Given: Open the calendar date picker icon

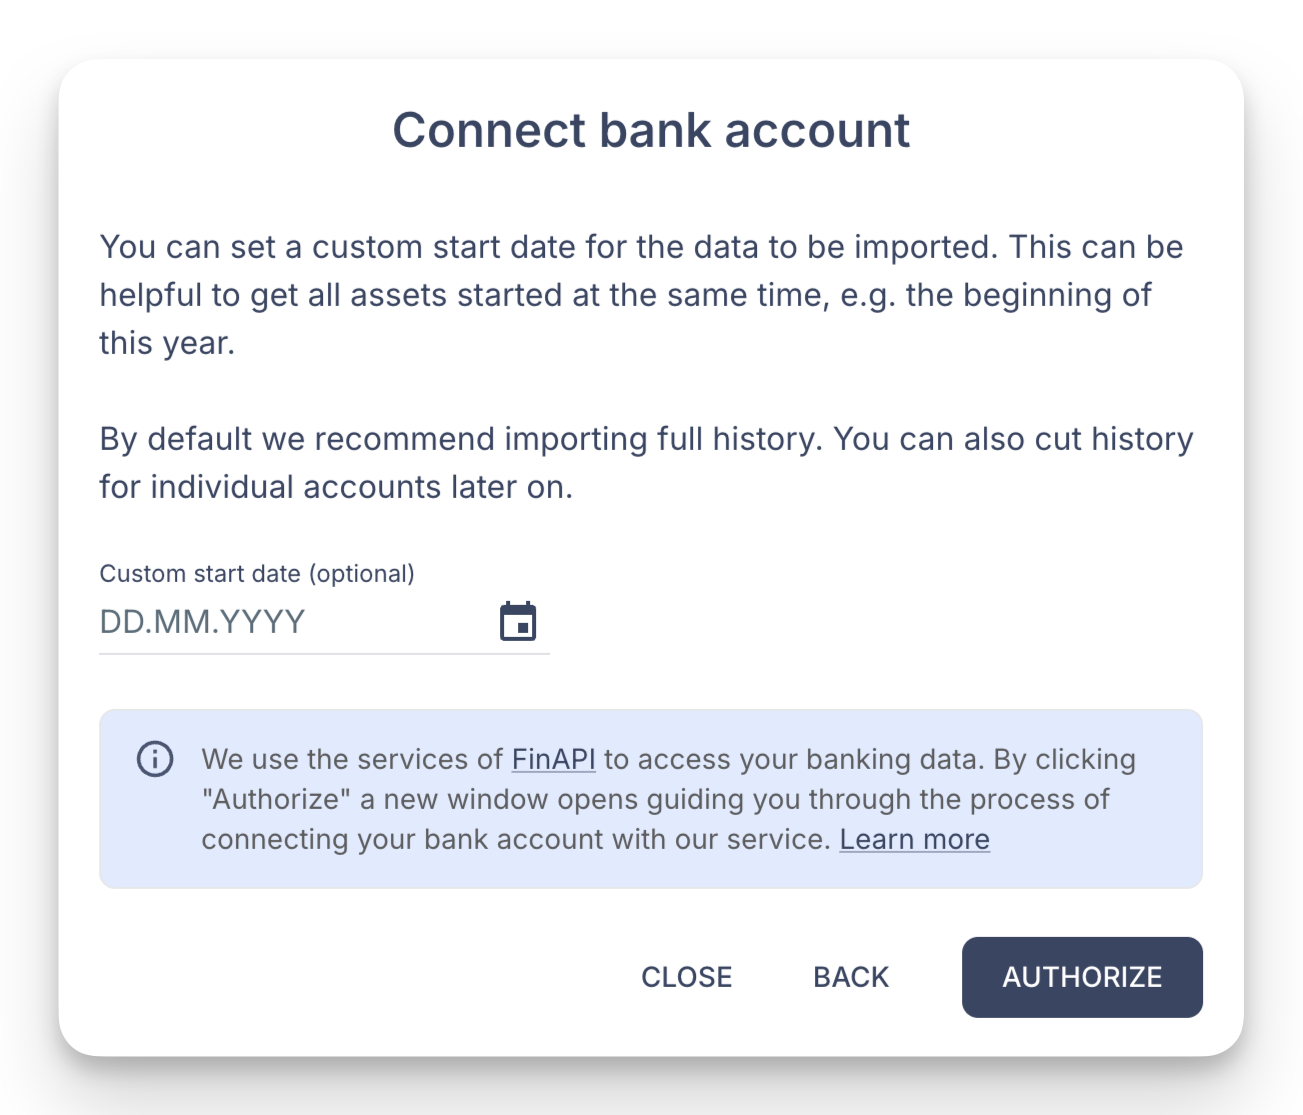Looking at the screenshot, I should [x=518, y=622].
